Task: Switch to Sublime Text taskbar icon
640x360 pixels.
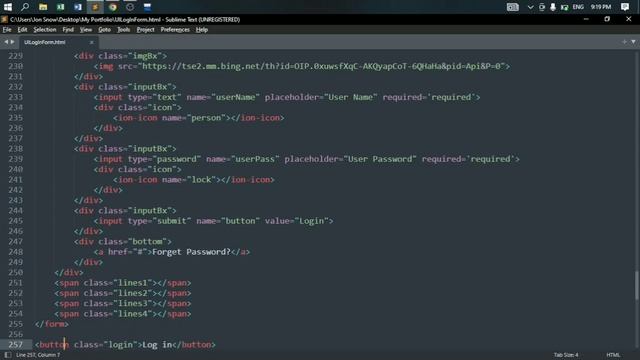Action: point(95,7)
